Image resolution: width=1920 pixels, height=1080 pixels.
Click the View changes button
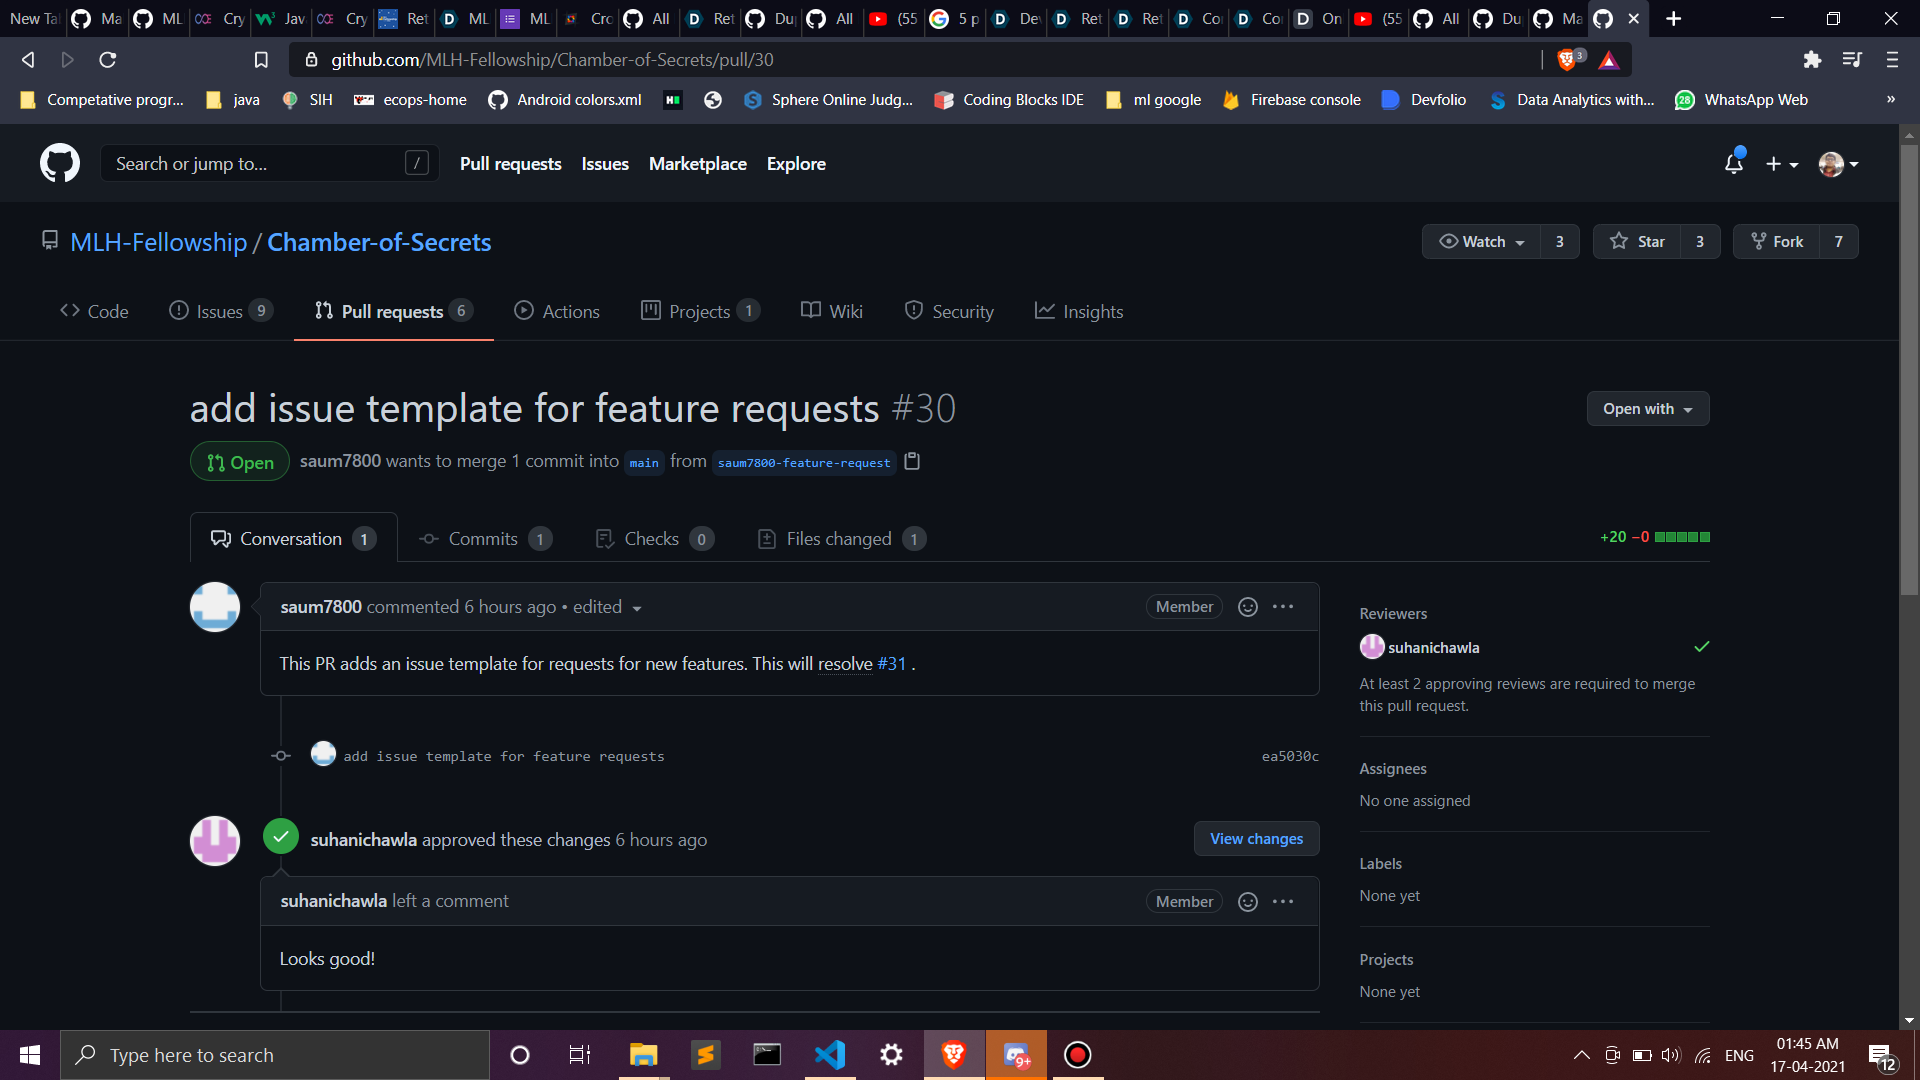[1256, 839]
